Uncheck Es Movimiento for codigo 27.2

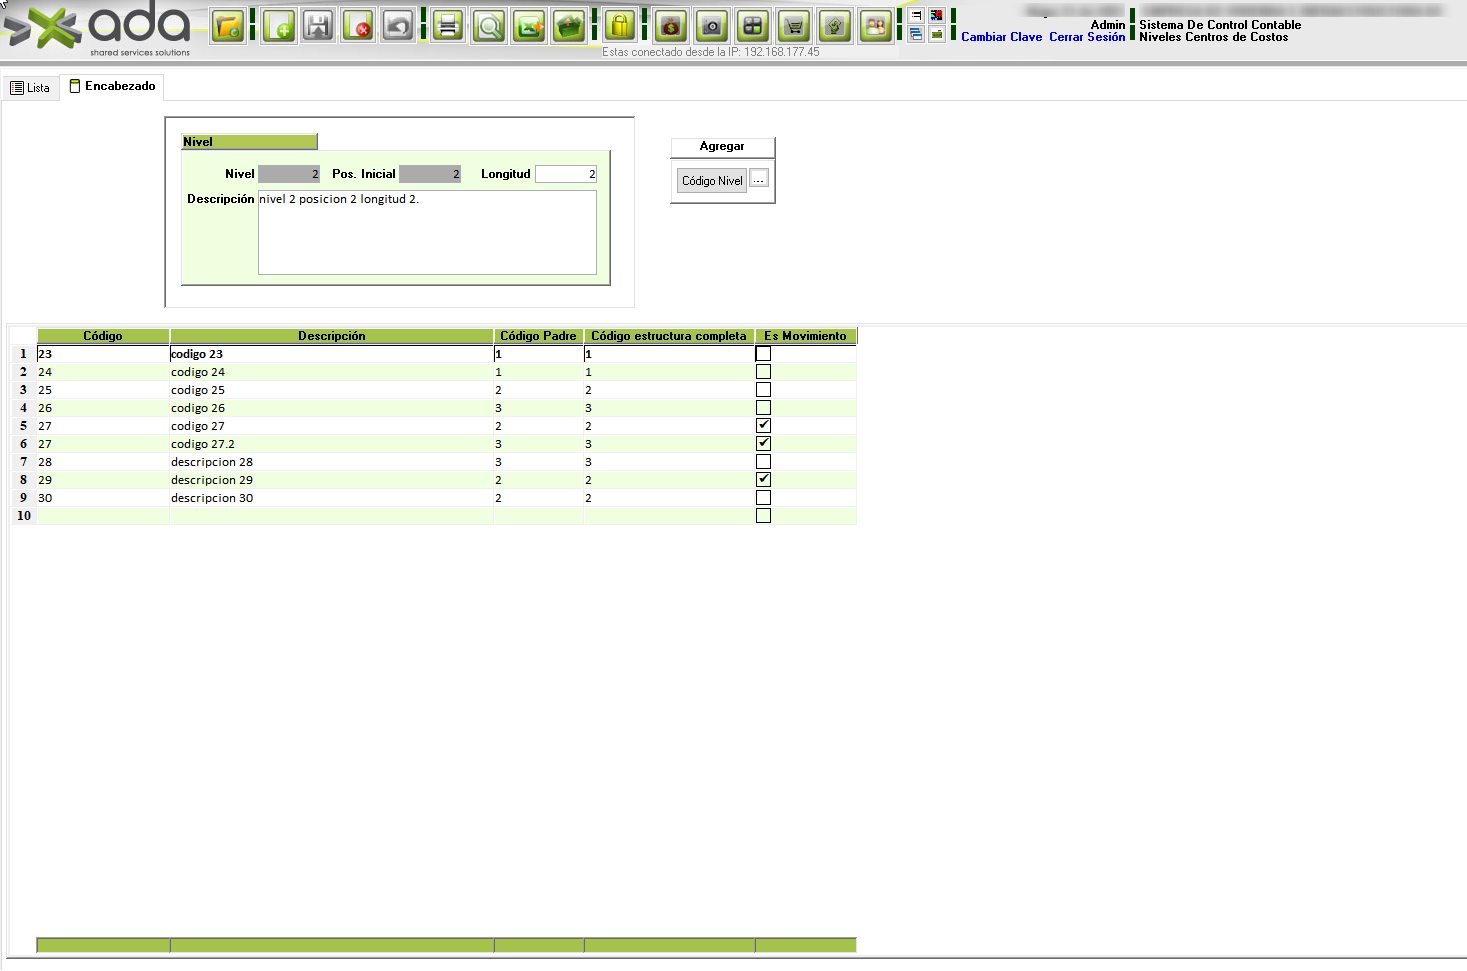[763, 444]
